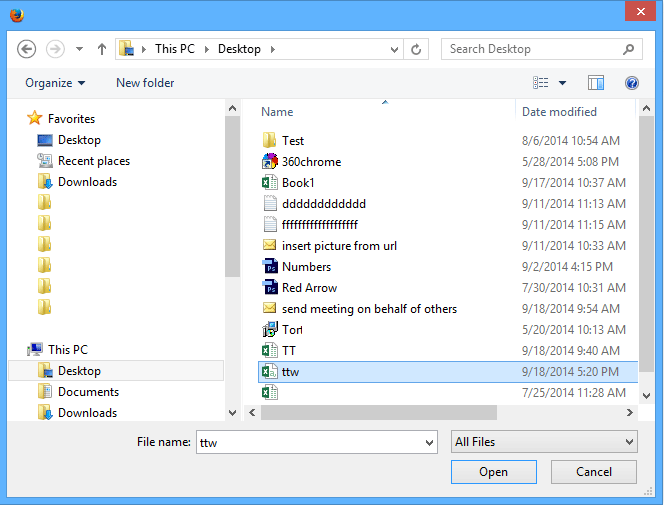
Task: Select send meeting on behalf mail icon
Action: [269, 308]
